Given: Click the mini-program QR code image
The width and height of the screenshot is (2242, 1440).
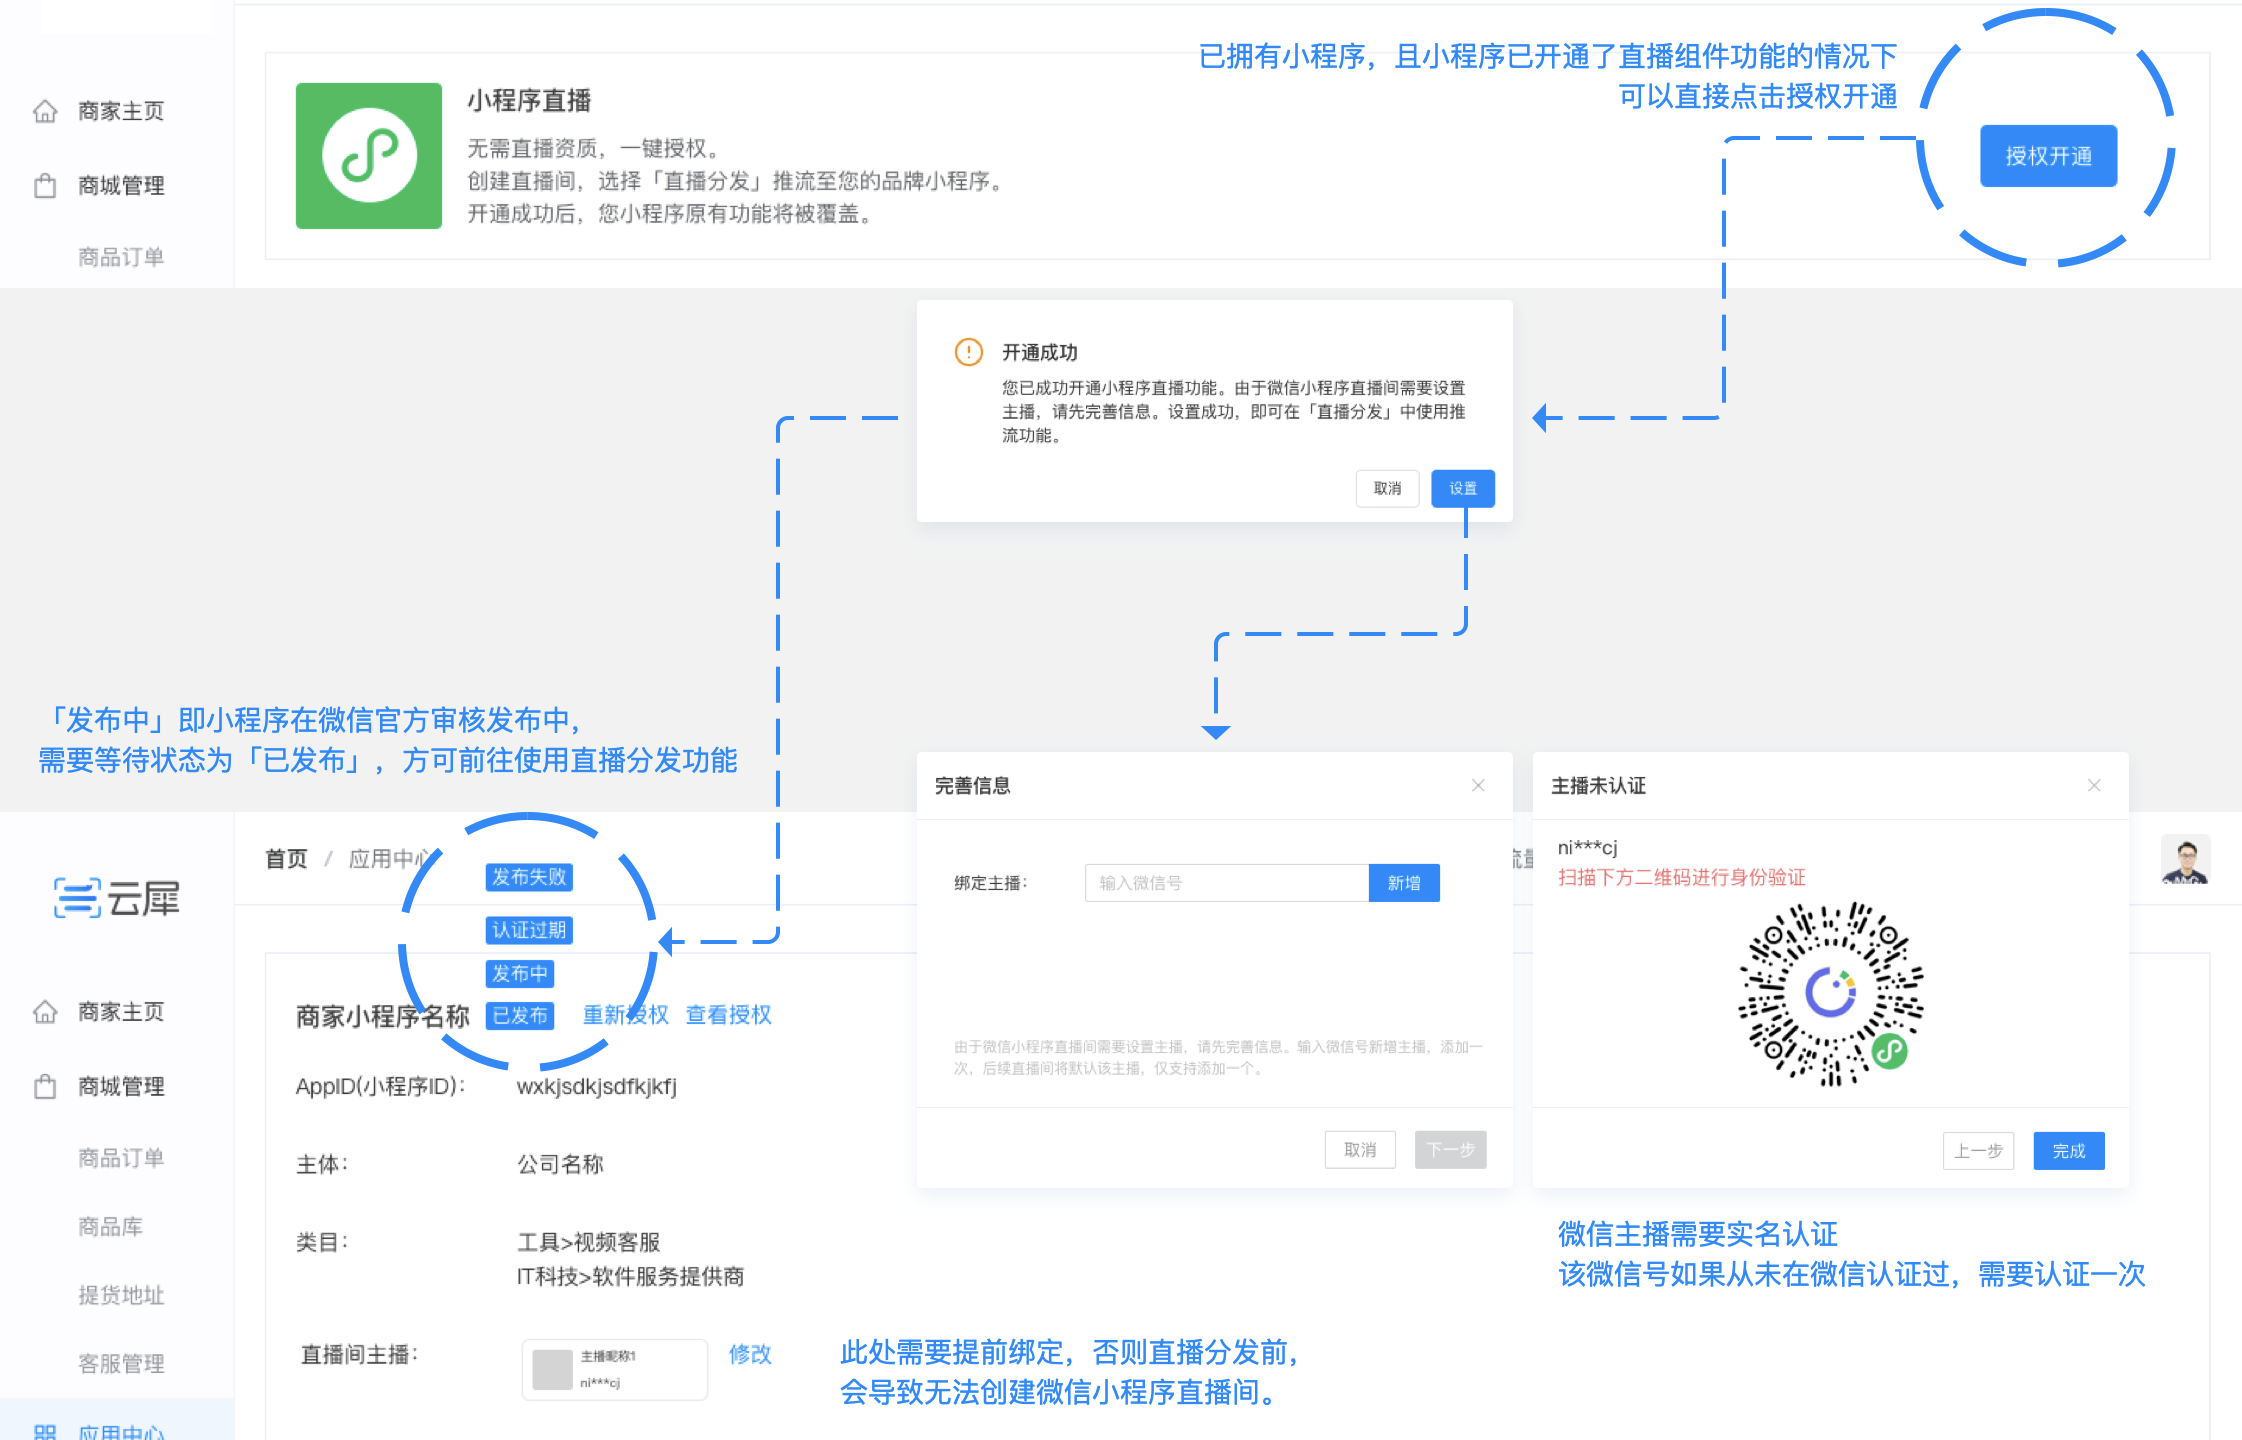Looking at the screenshot, I should pos(1831,994).
